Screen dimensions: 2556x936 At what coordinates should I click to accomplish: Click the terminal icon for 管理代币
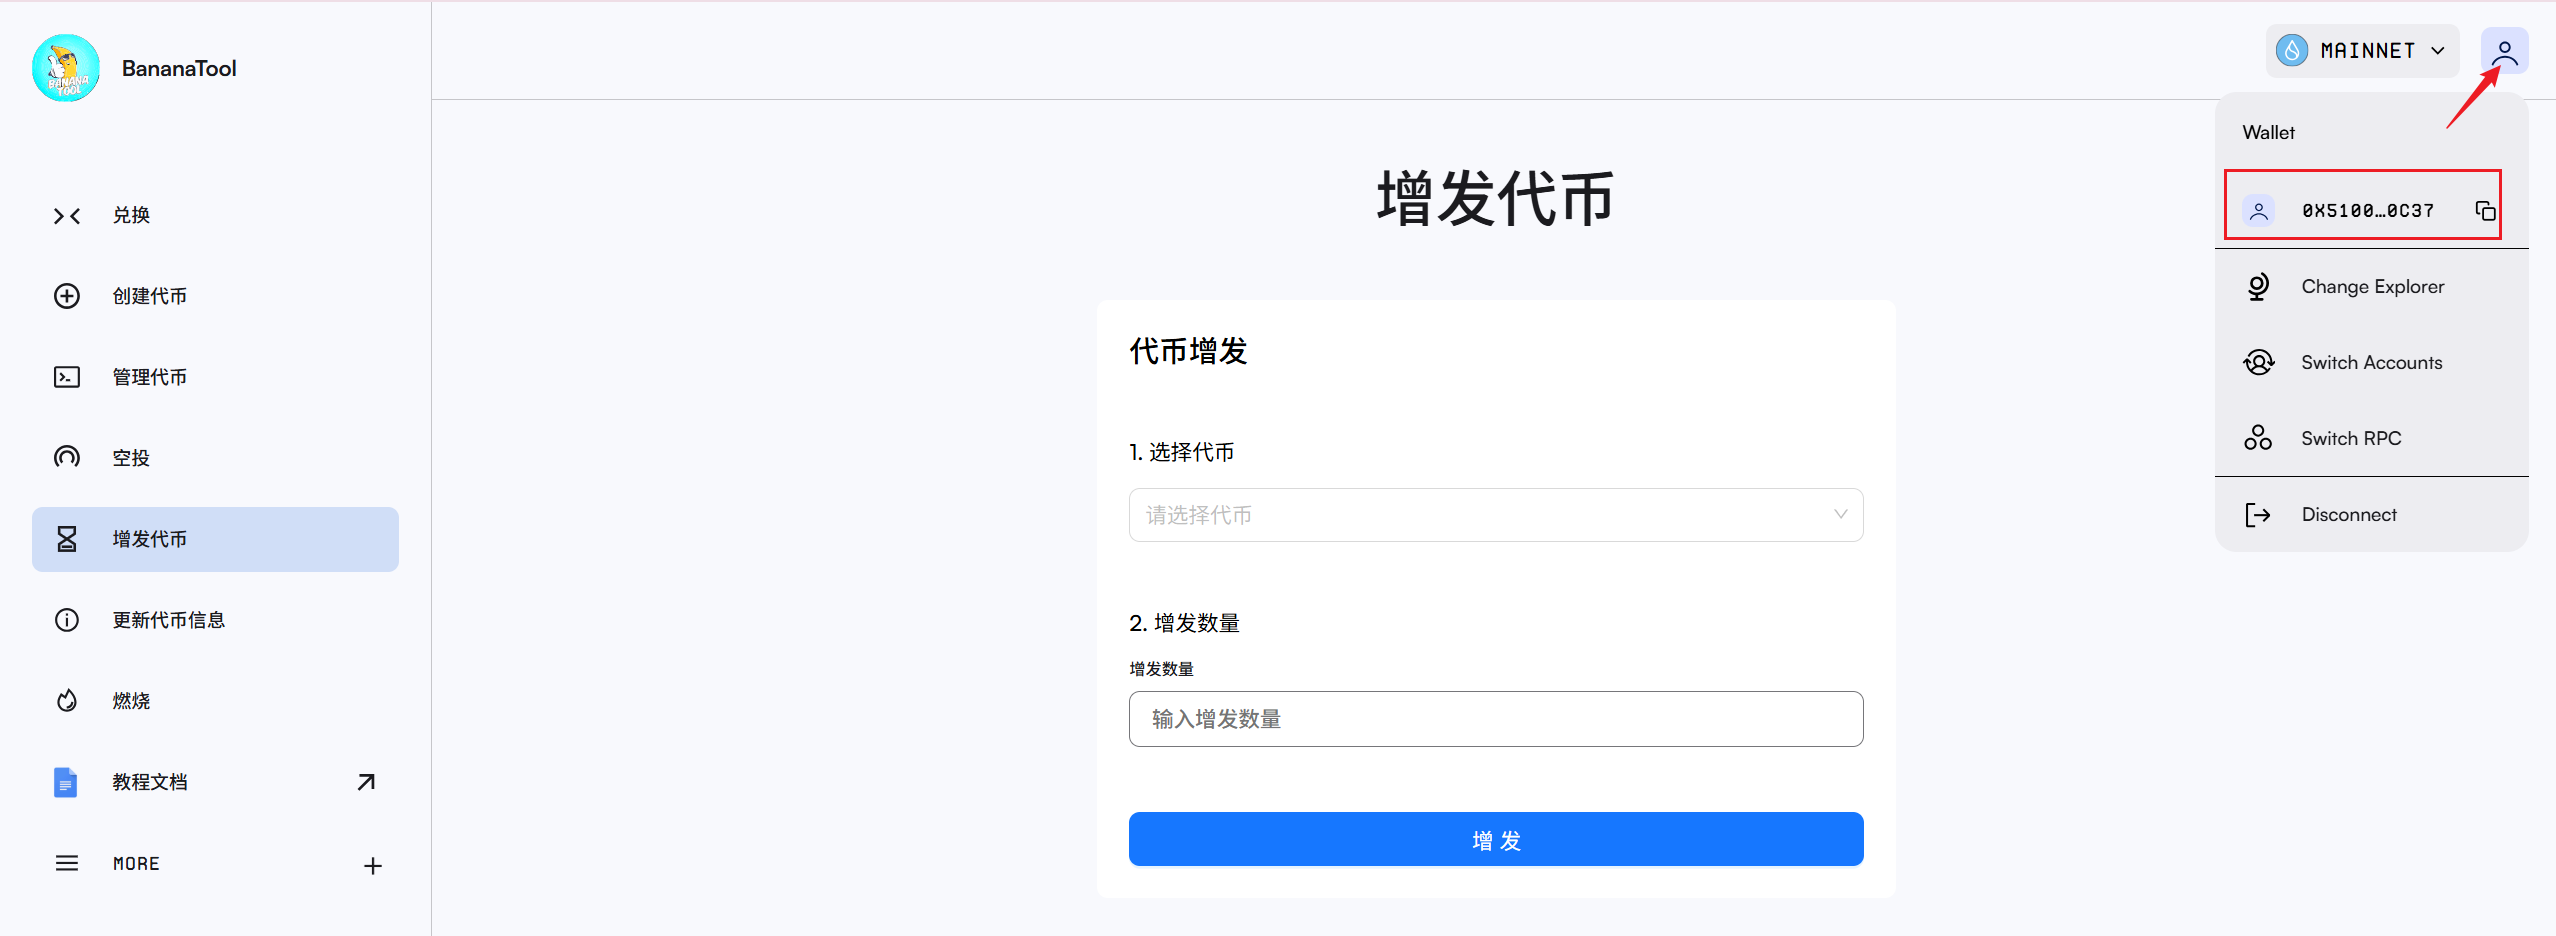click(x=67, y=377)
